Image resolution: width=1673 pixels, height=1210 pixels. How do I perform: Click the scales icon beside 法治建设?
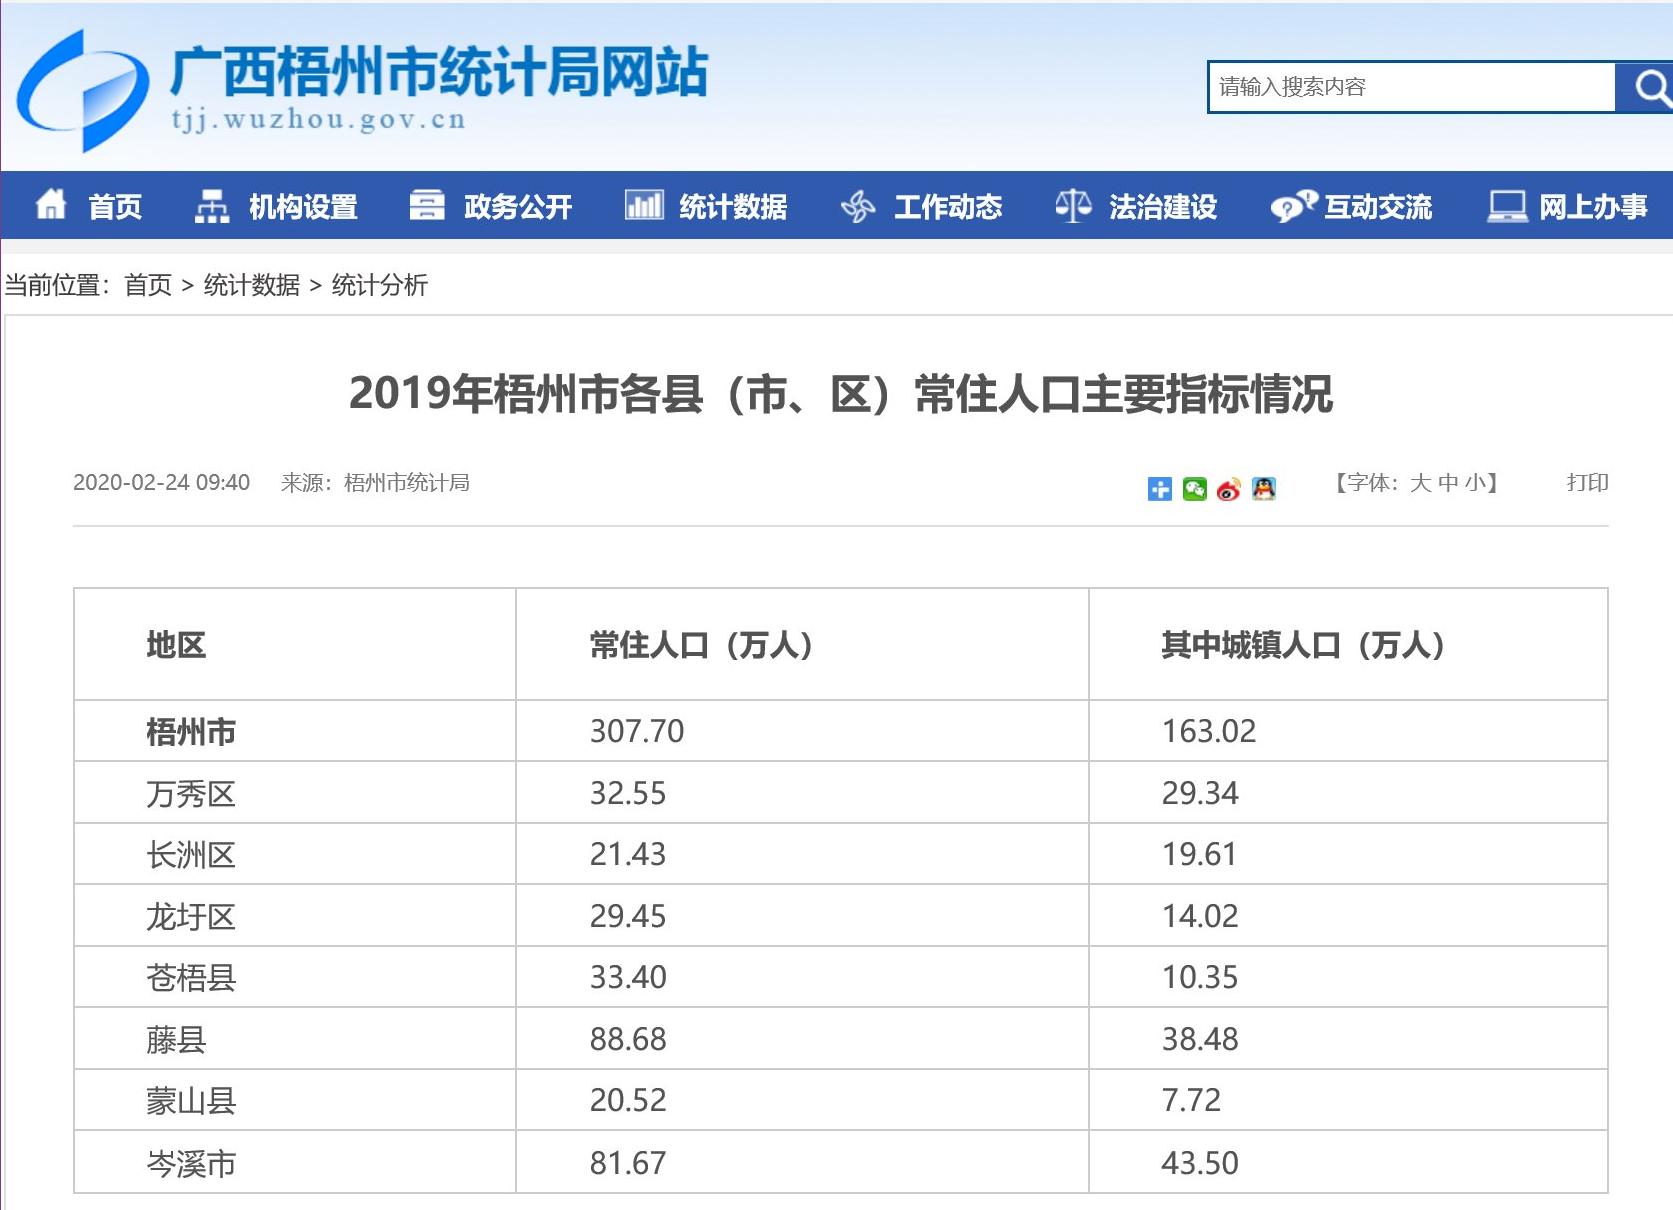1071,205
